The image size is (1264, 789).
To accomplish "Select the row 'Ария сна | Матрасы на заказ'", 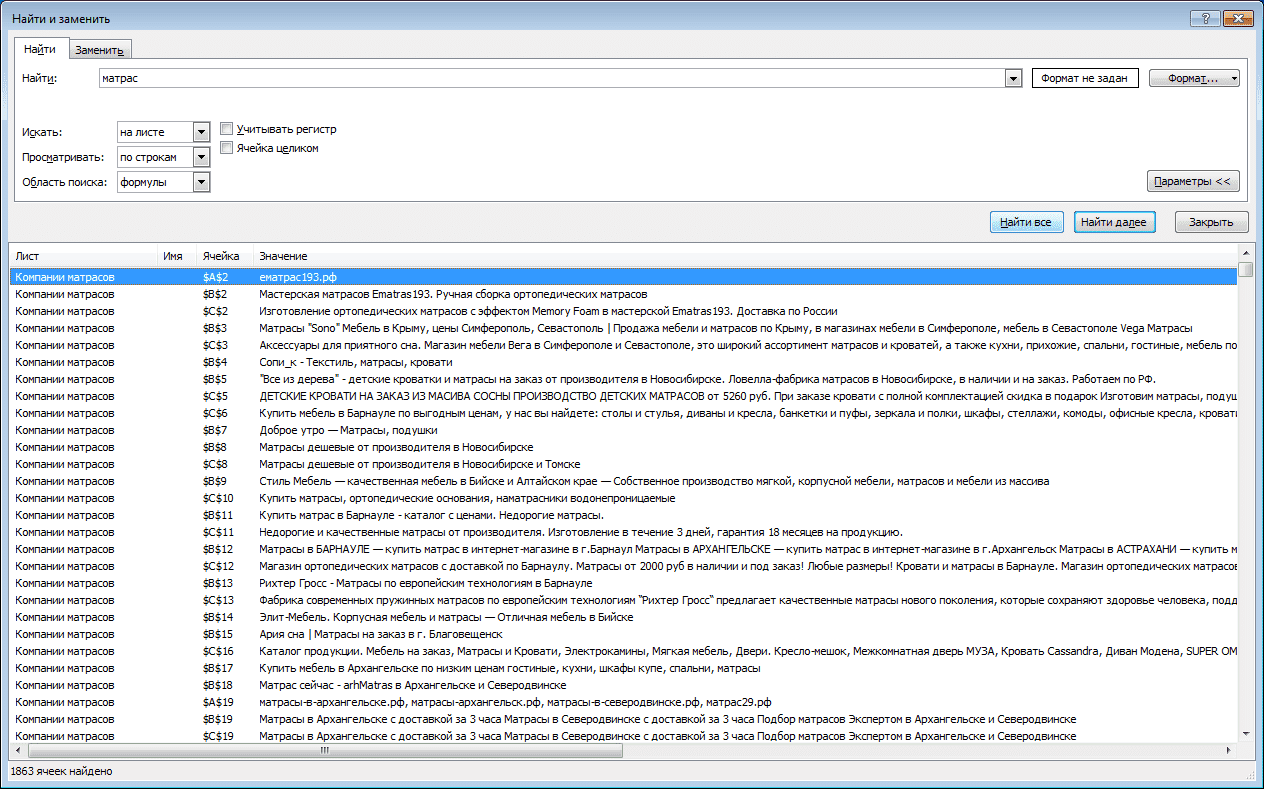I will click(x=623, y=634).
